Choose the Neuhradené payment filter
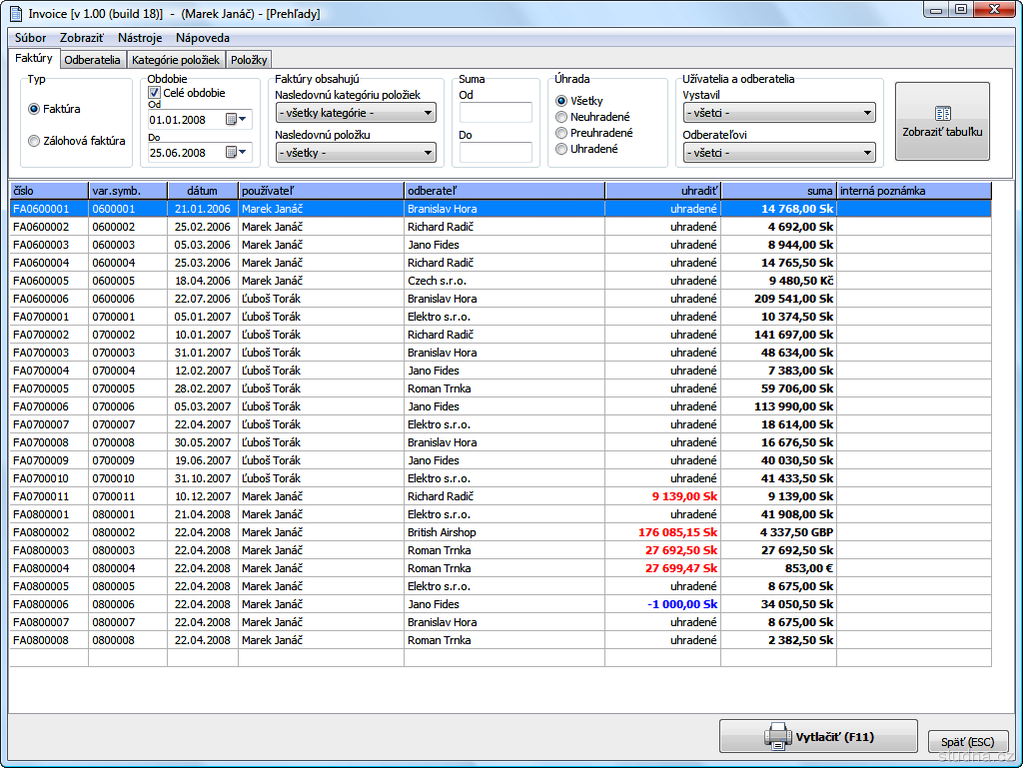Image resolution: width=1023 pixels, height=768 pixels. coord(562,117)
